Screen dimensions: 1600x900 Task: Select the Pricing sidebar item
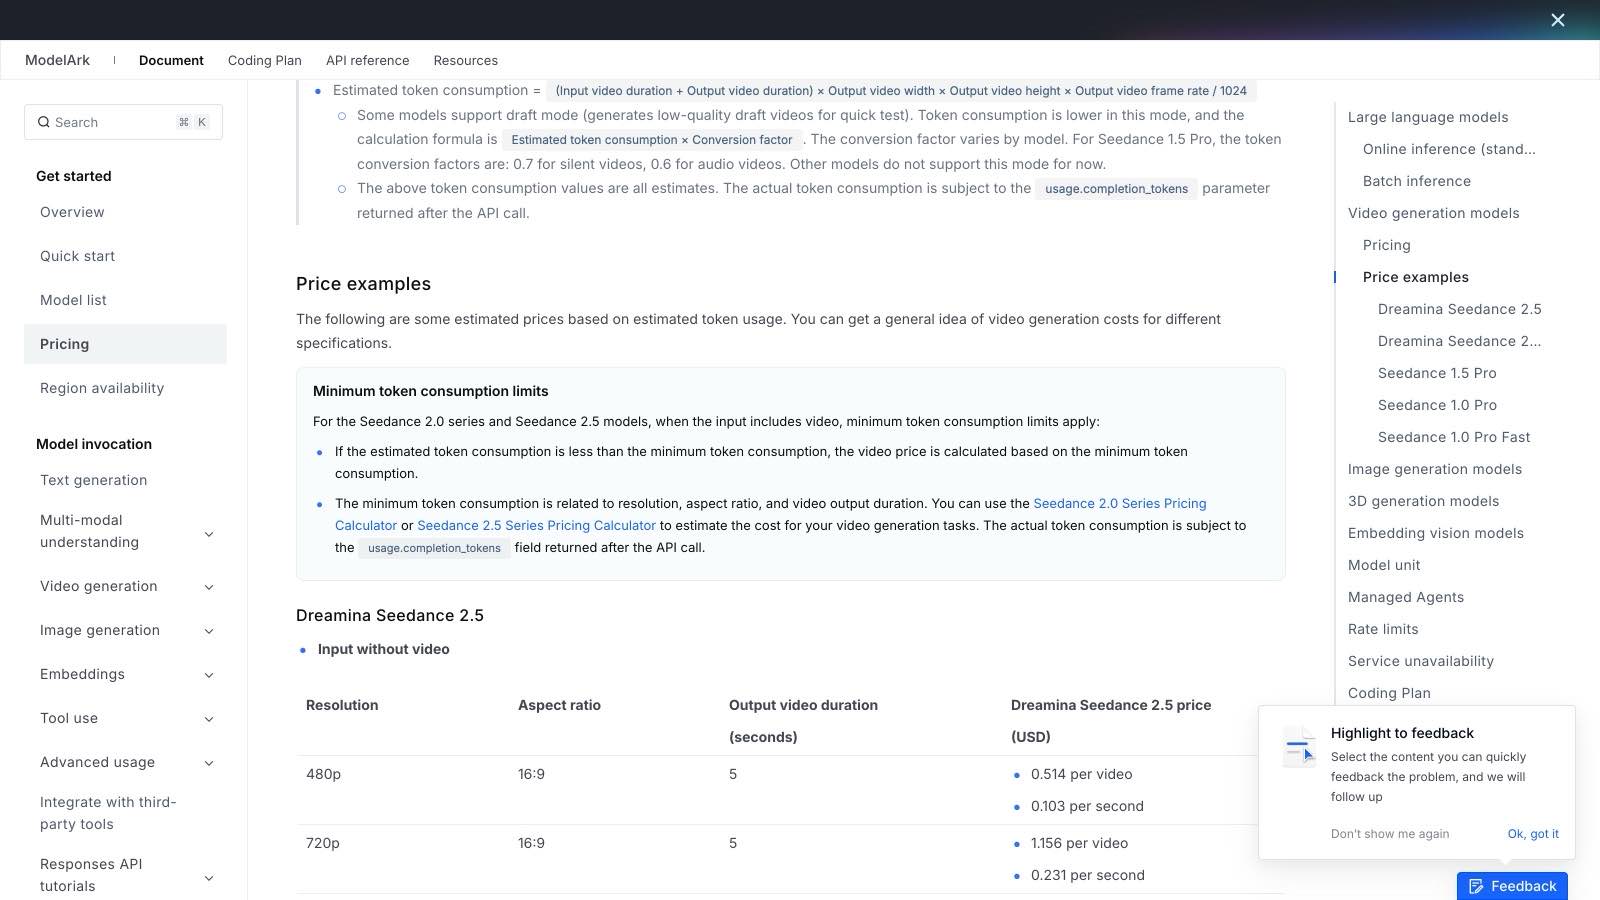pyautogui.click(x=125, y=344)
